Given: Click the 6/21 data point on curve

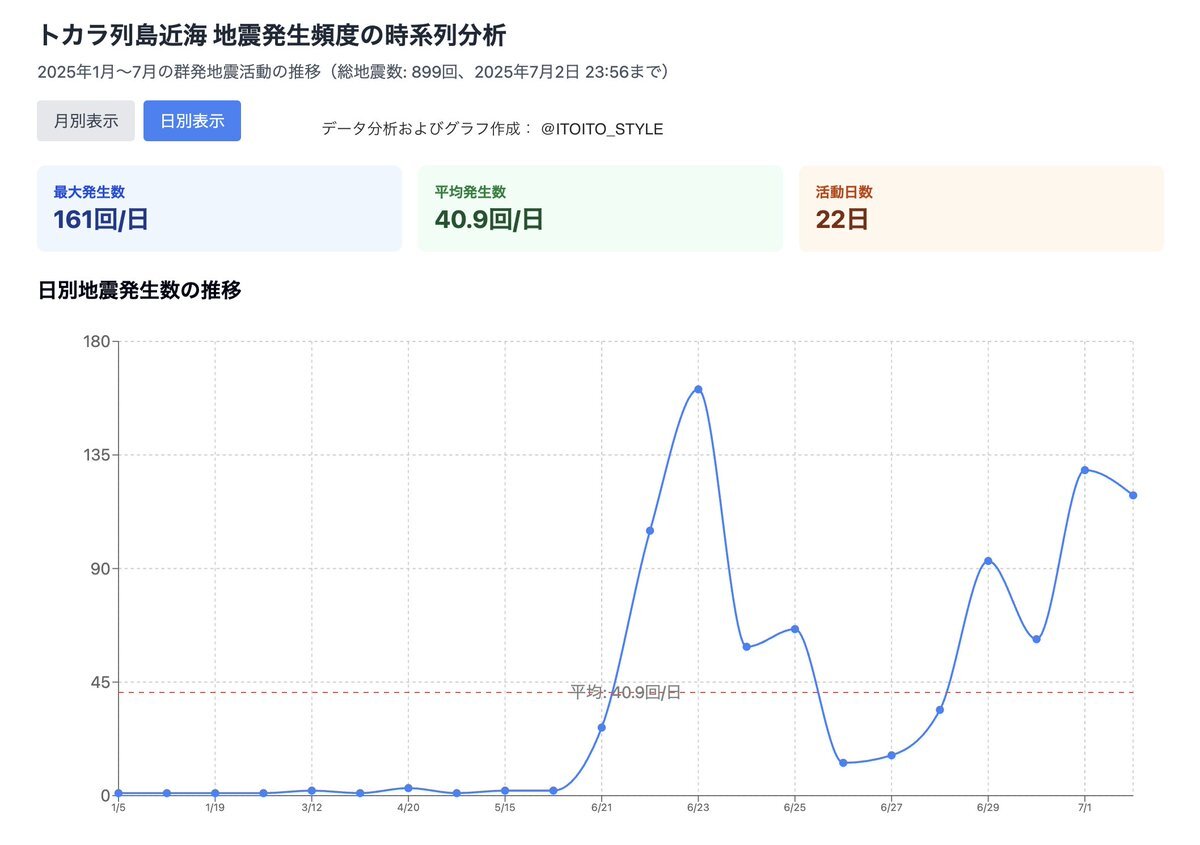Looking at the screenshot, I should coord(602,727).
